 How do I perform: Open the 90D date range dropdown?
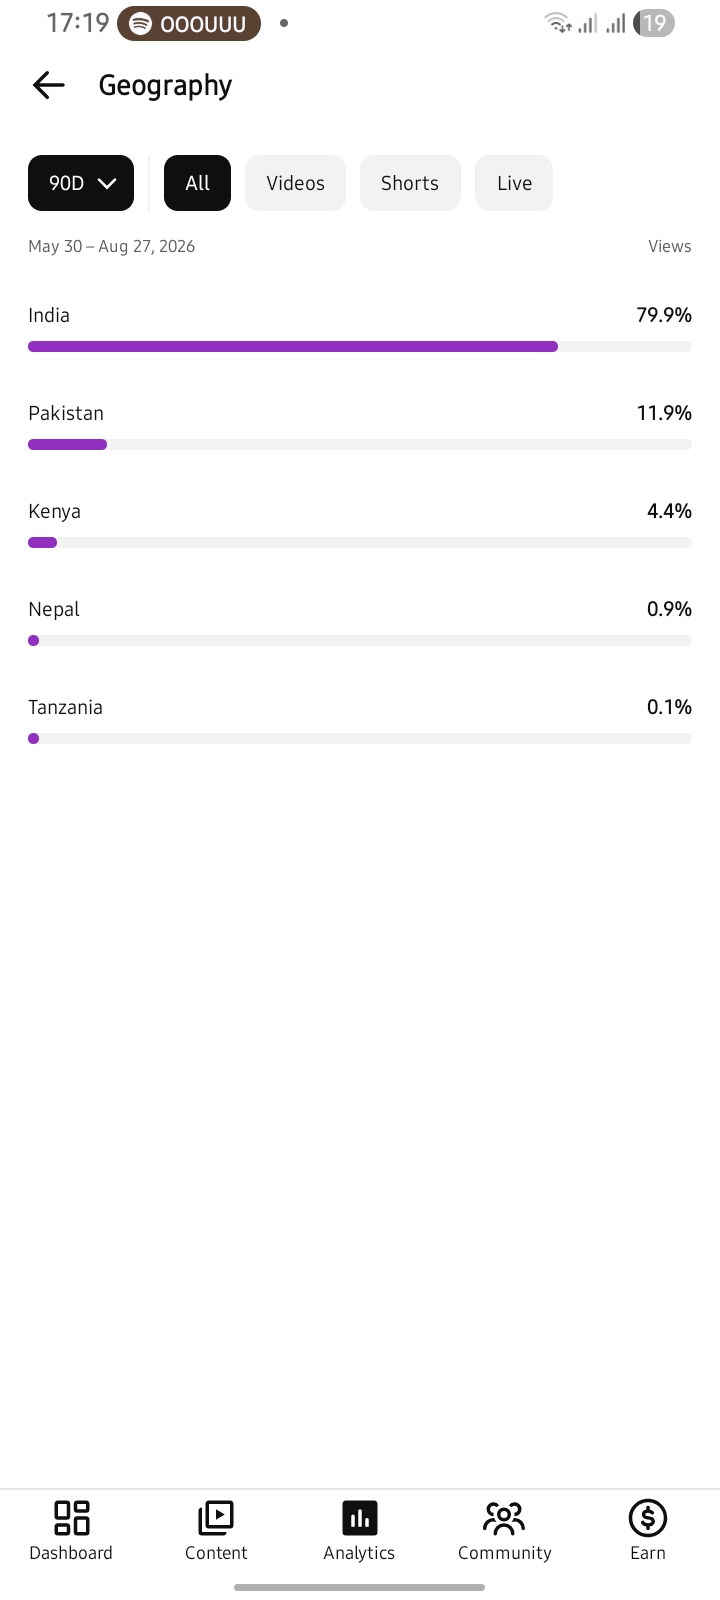81,183
